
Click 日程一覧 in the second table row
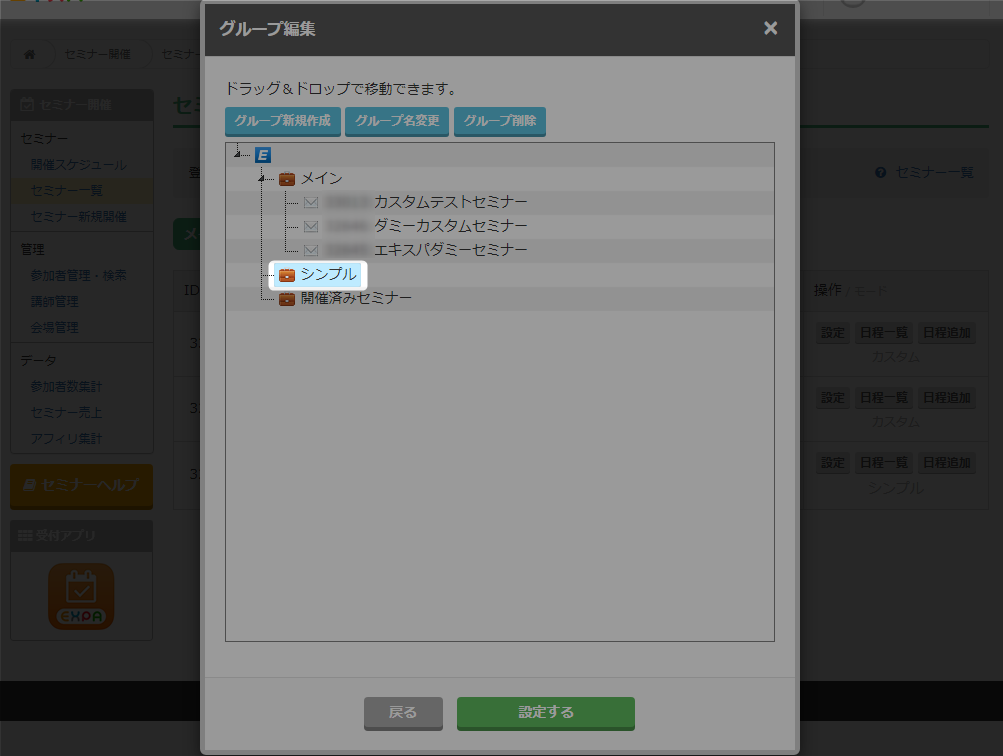[x=883, y=398]
